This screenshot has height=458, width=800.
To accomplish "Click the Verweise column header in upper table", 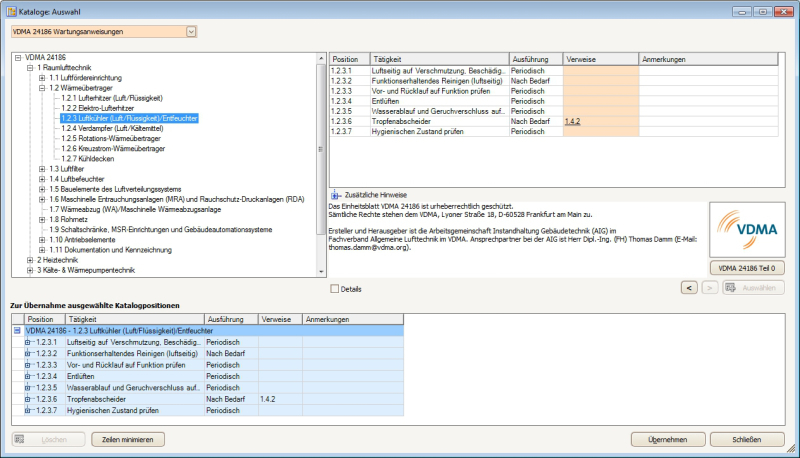I will coord(601,59).
